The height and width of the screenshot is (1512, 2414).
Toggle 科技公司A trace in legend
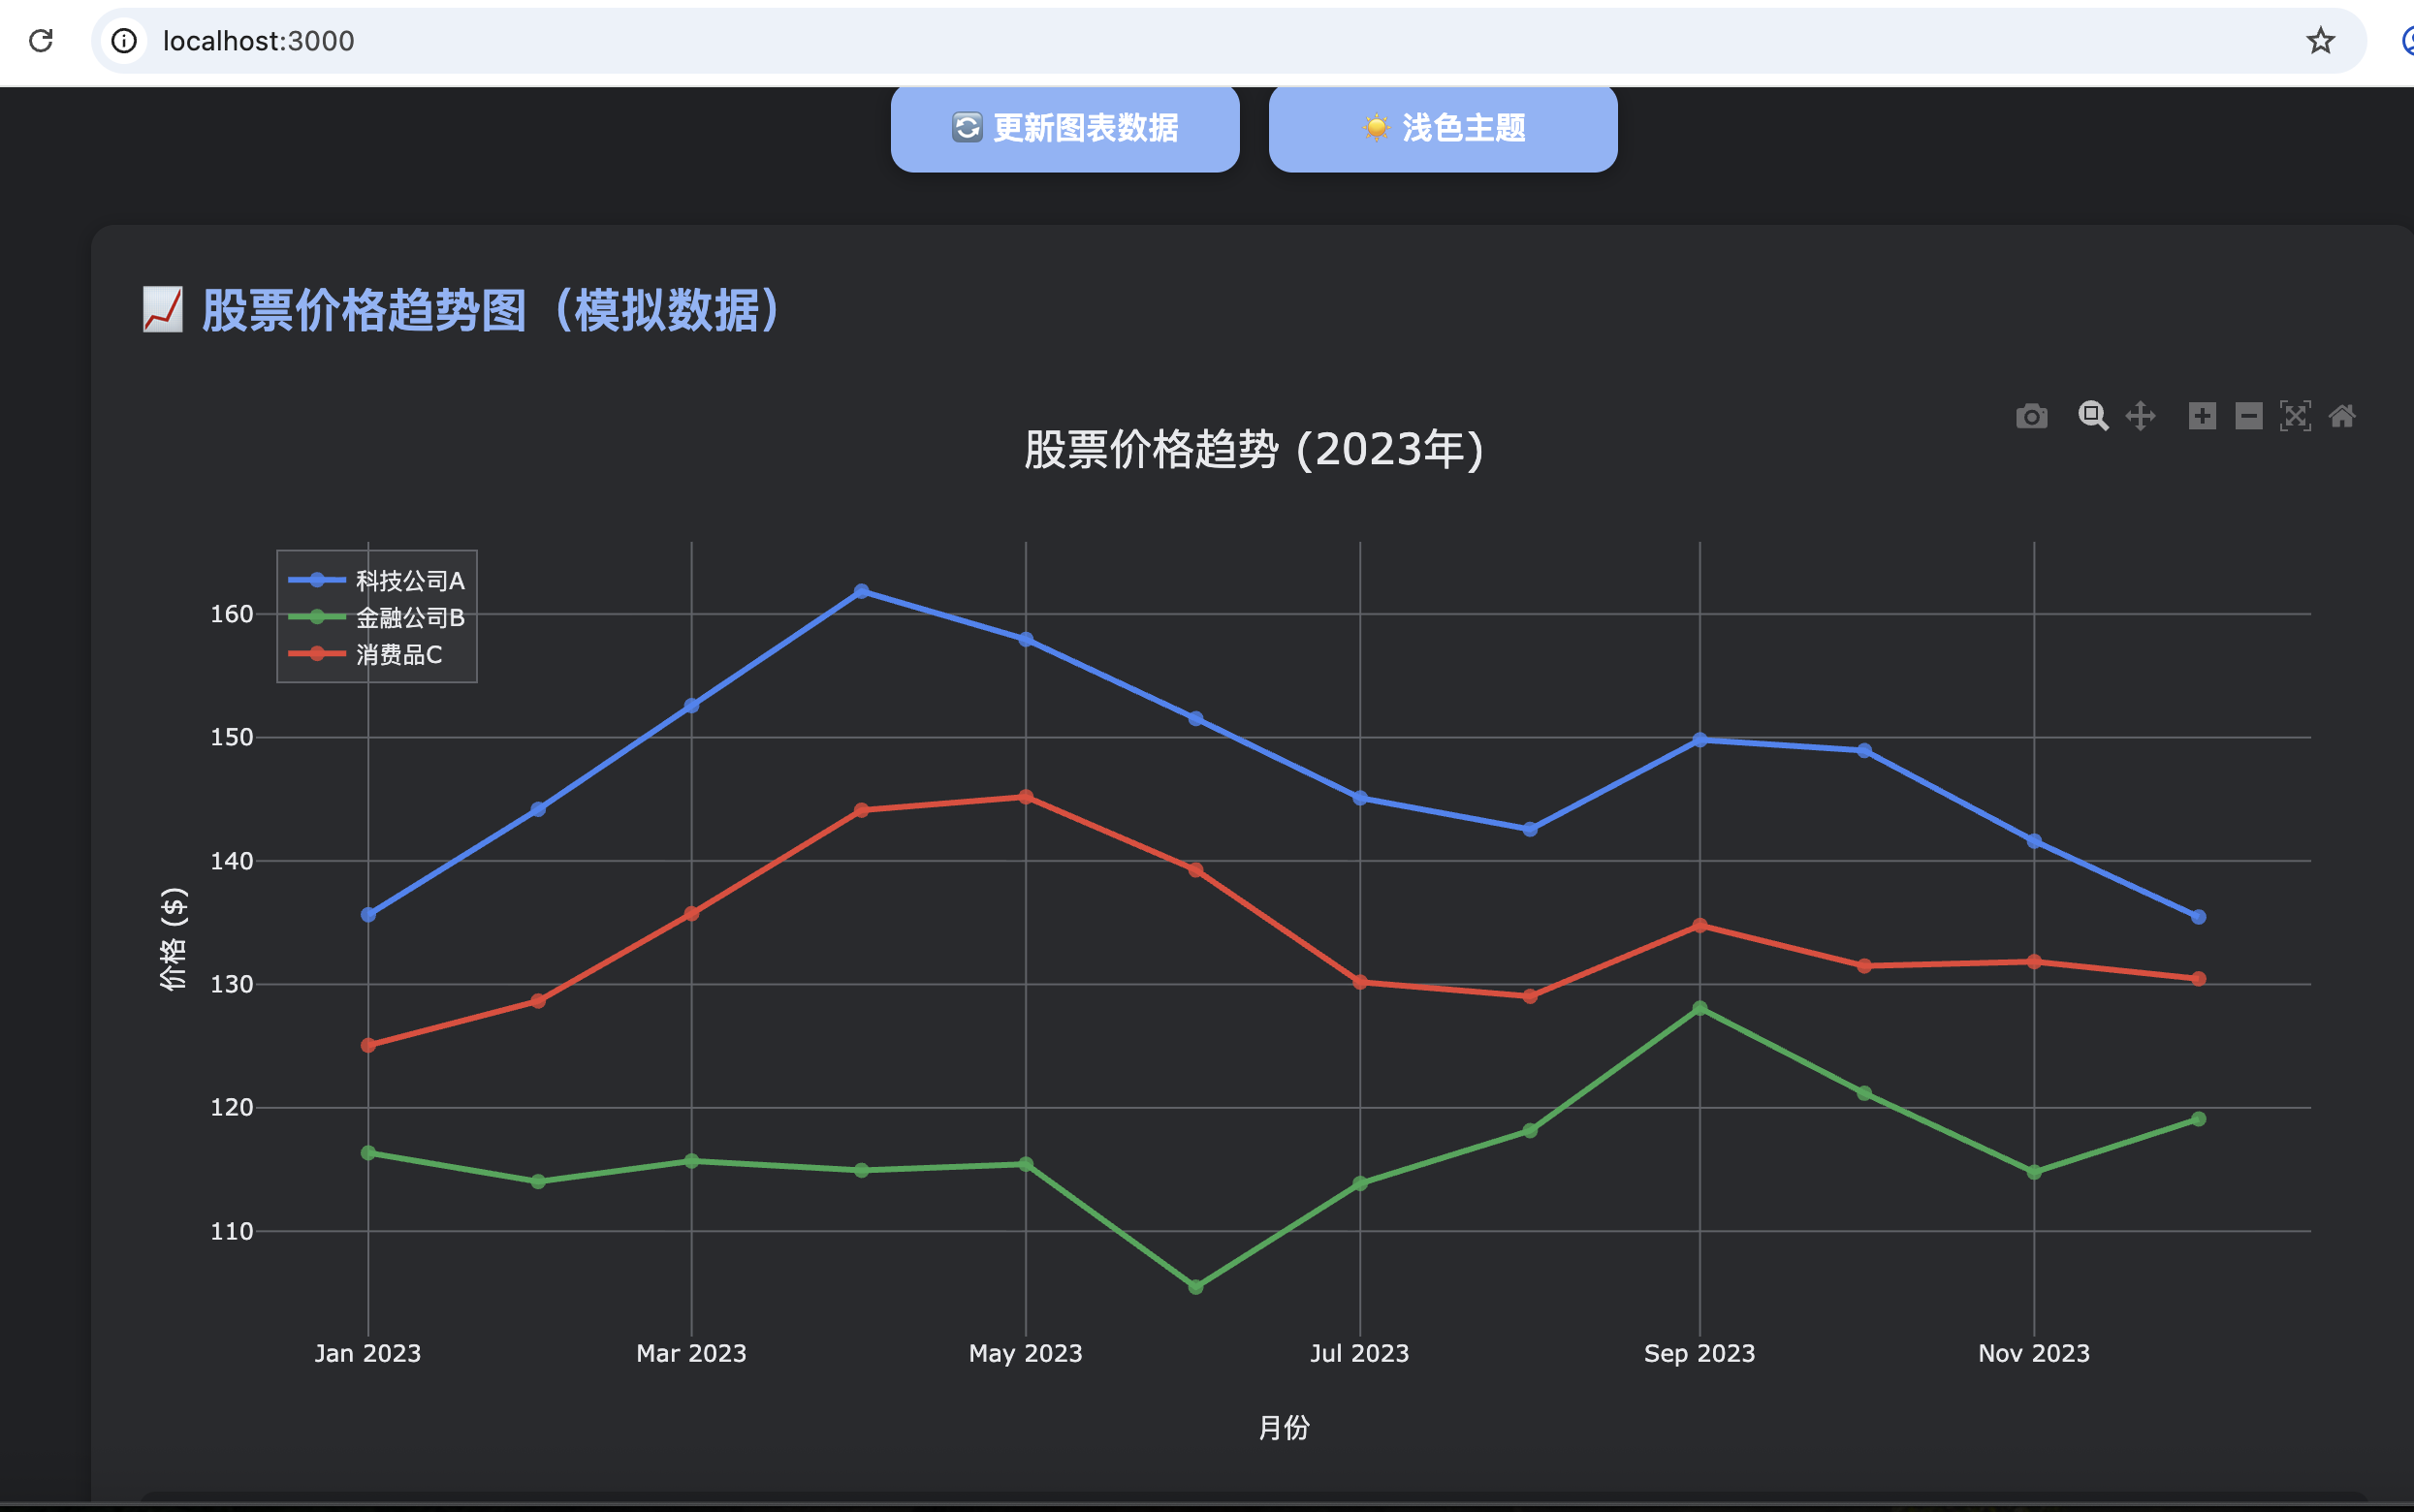[x=409, y=581]
